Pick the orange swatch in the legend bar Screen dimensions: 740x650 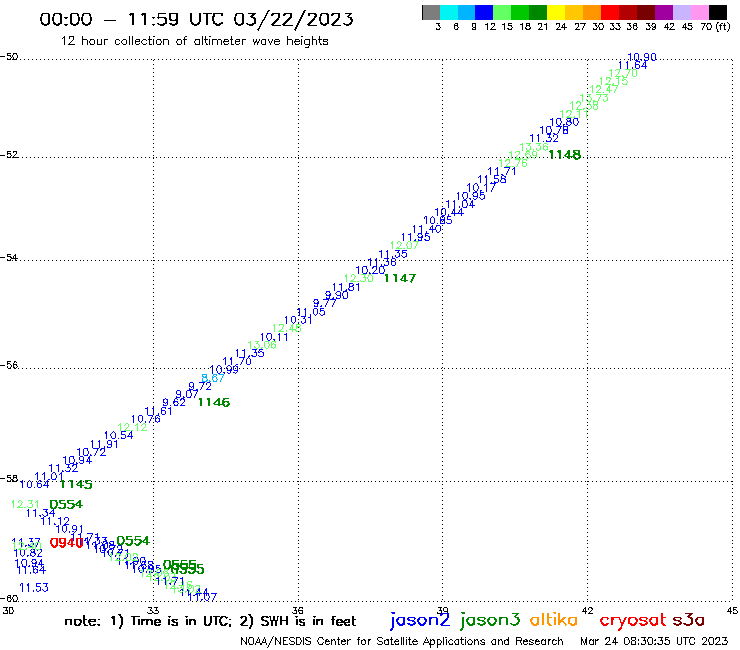(x=592, y=12)
